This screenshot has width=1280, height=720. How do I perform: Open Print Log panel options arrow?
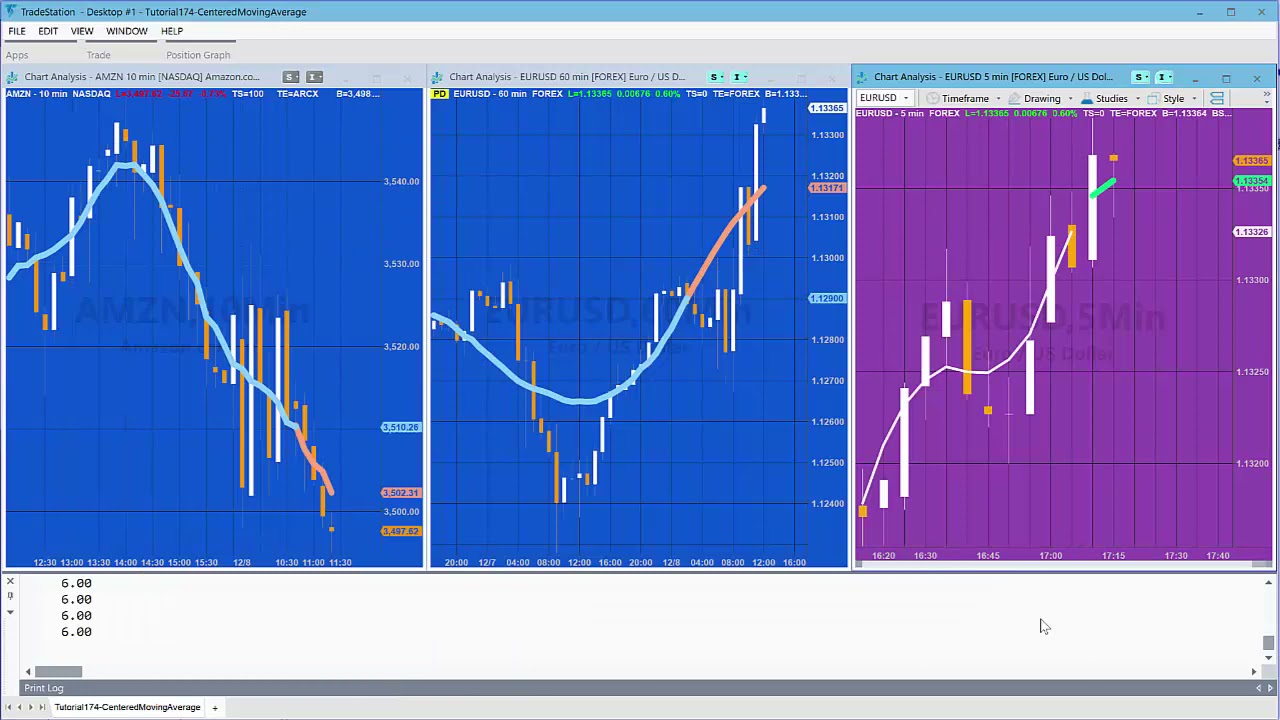click(x=10, y=612)
